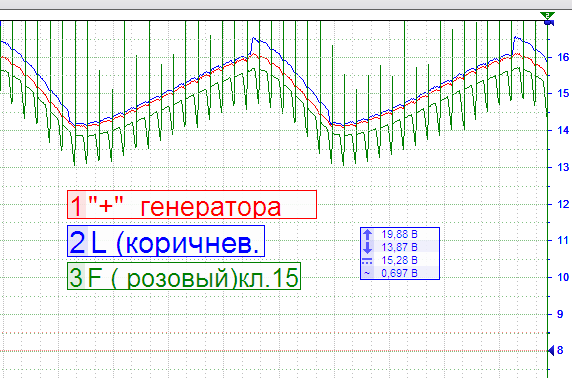Click the 15,28 B average readout
Viewport: 572px width, 378px height.
pos(399,261)
